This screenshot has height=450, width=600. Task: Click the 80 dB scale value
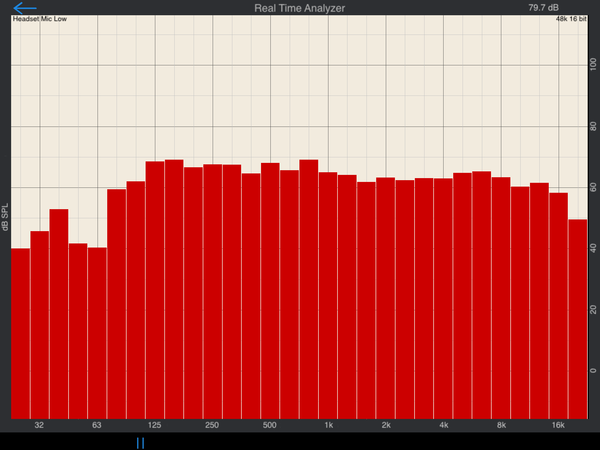pos(593,126)
